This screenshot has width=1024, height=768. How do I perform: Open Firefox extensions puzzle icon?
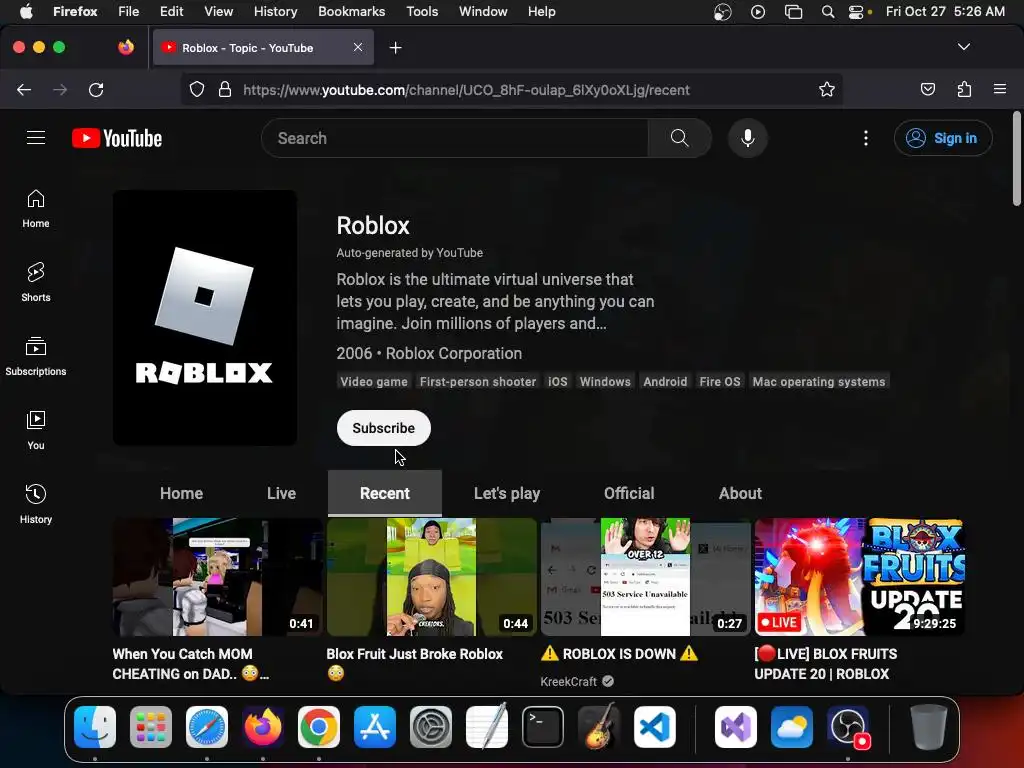point(964,89)
